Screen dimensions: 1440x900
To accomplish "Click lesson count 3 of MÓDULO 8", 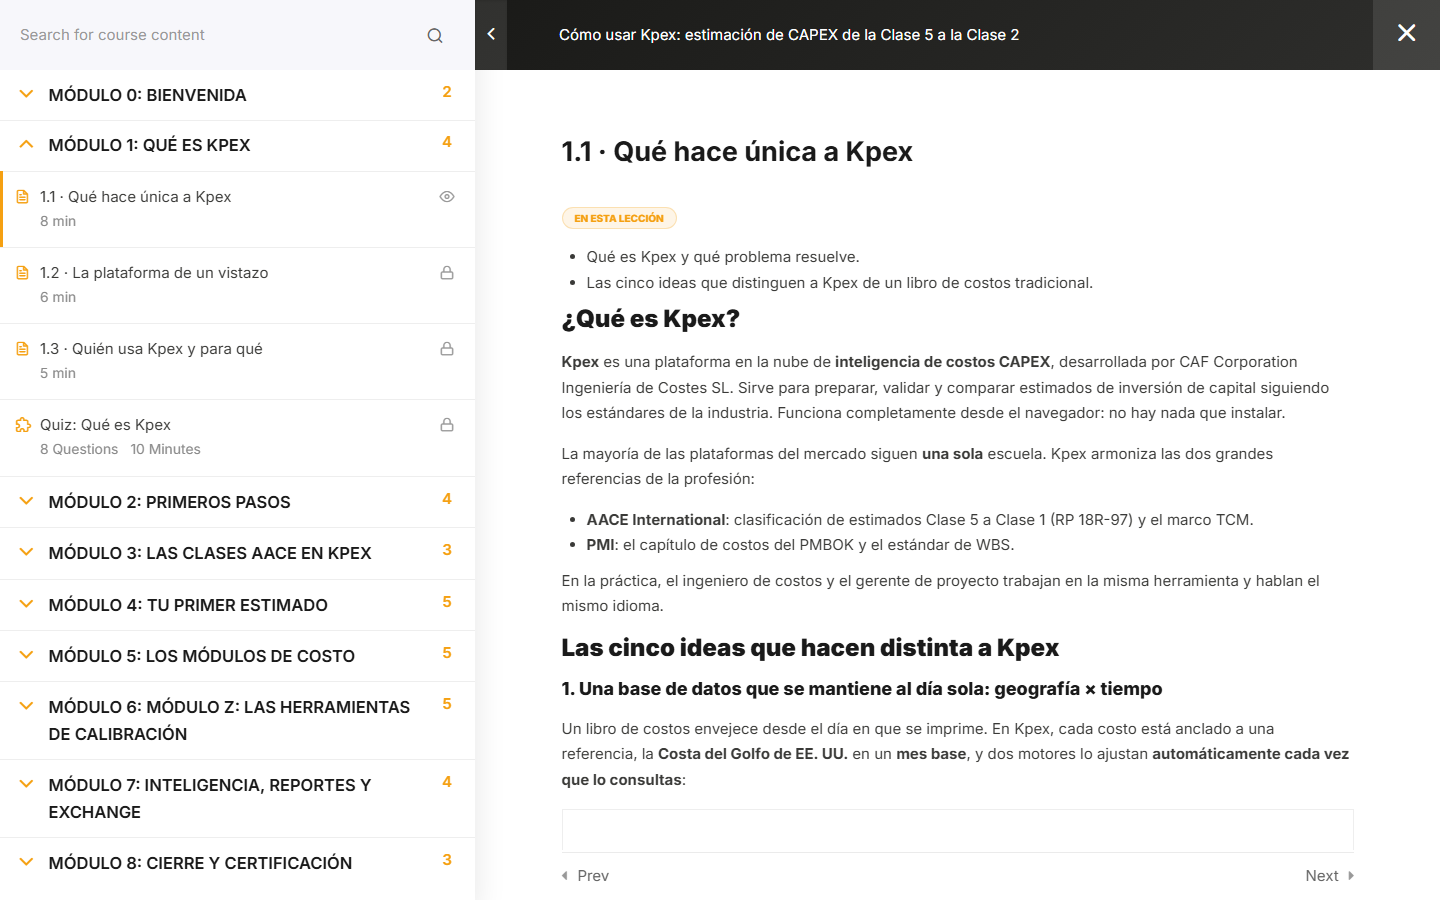I will tap(447, 860).
